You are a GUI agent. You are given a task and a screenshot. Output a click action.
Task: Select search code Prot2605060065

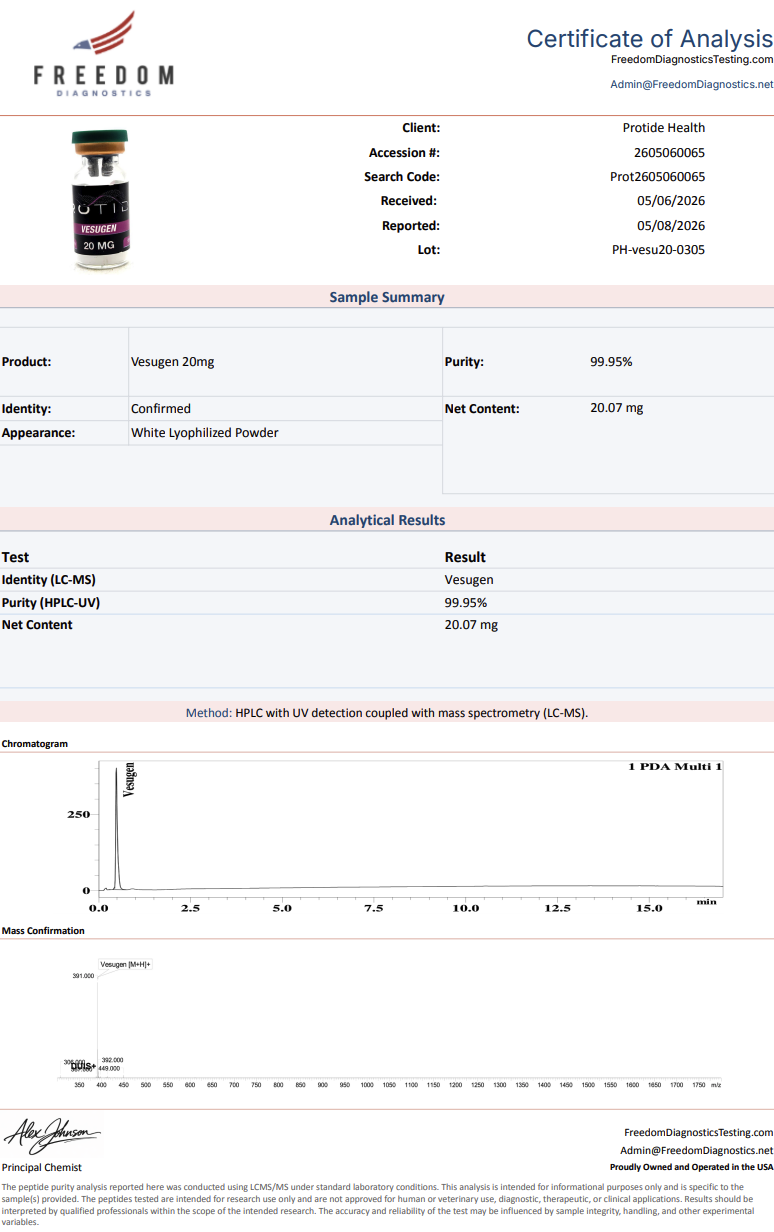point(657,177)
